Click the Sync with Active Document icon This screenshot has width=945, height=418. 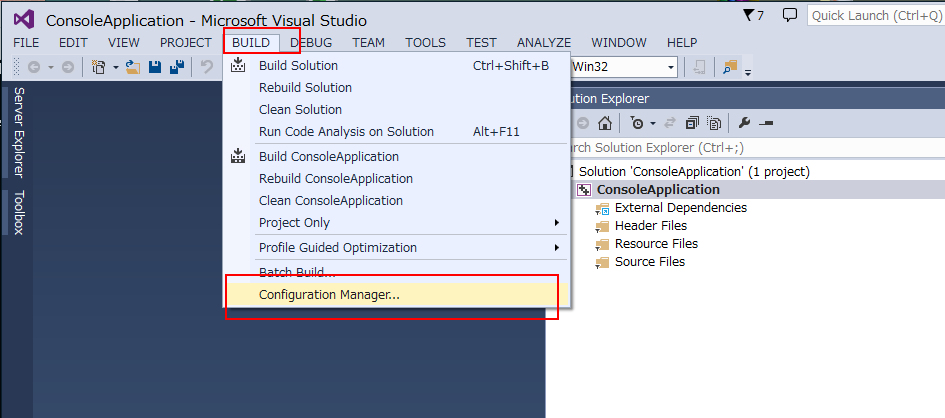(670, 123)
